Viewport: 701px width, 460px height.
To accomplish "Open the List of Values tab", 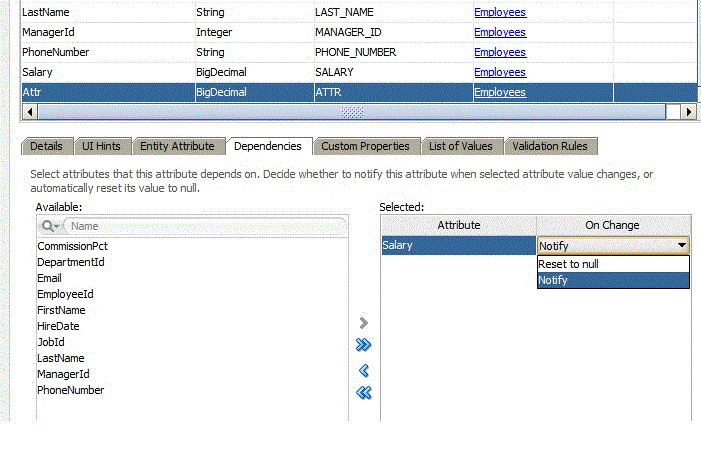I will pyautogui.click(x=460, y=146).
